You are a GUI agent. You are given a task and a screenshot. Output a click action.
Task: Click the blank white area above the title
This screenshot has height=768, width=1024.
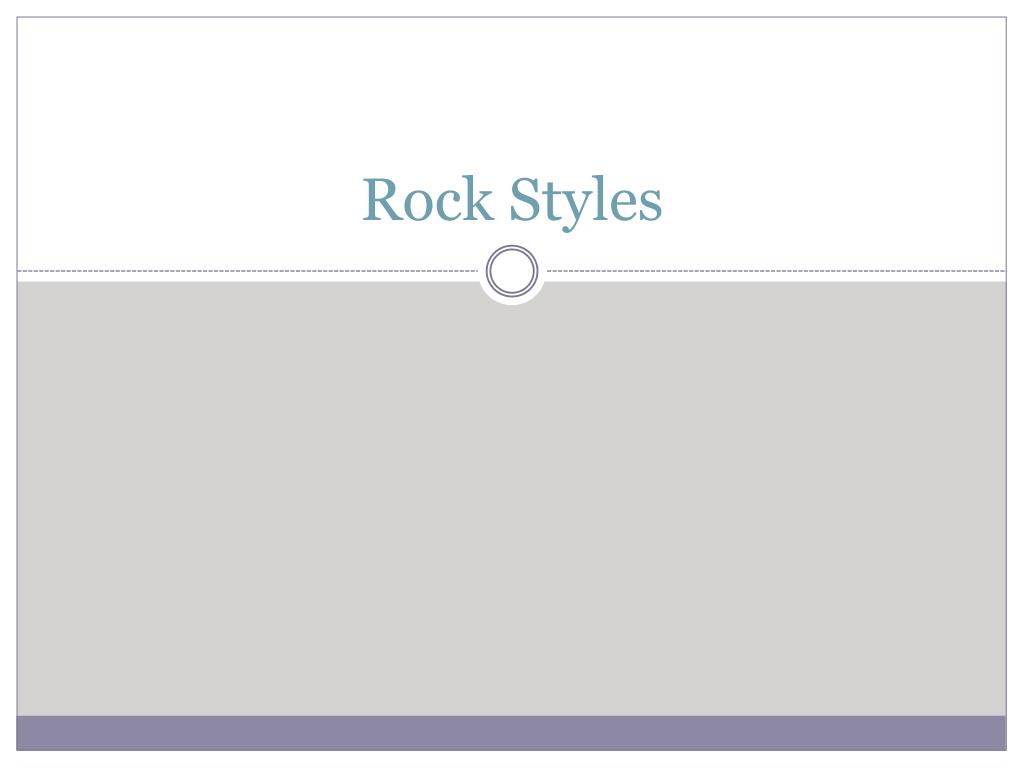point(511,91)
